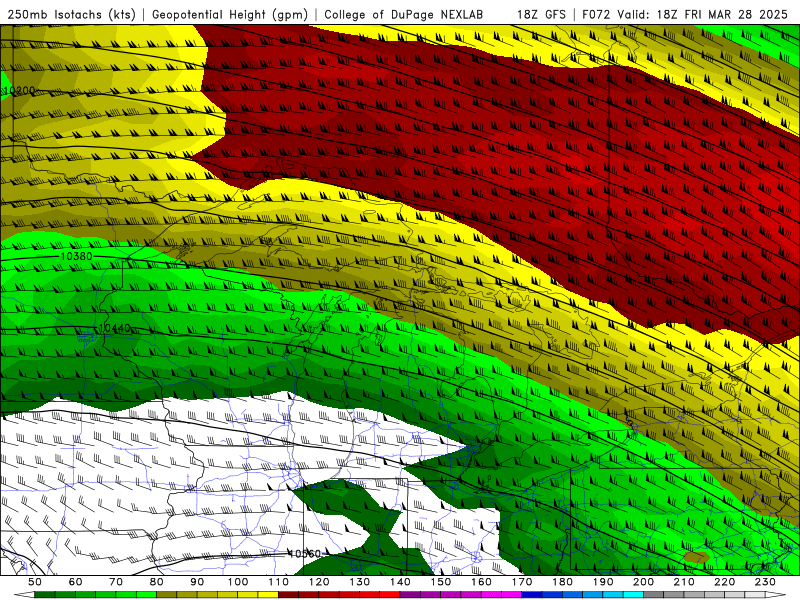Pick the brightest yellow swatch left of 110

268,595
